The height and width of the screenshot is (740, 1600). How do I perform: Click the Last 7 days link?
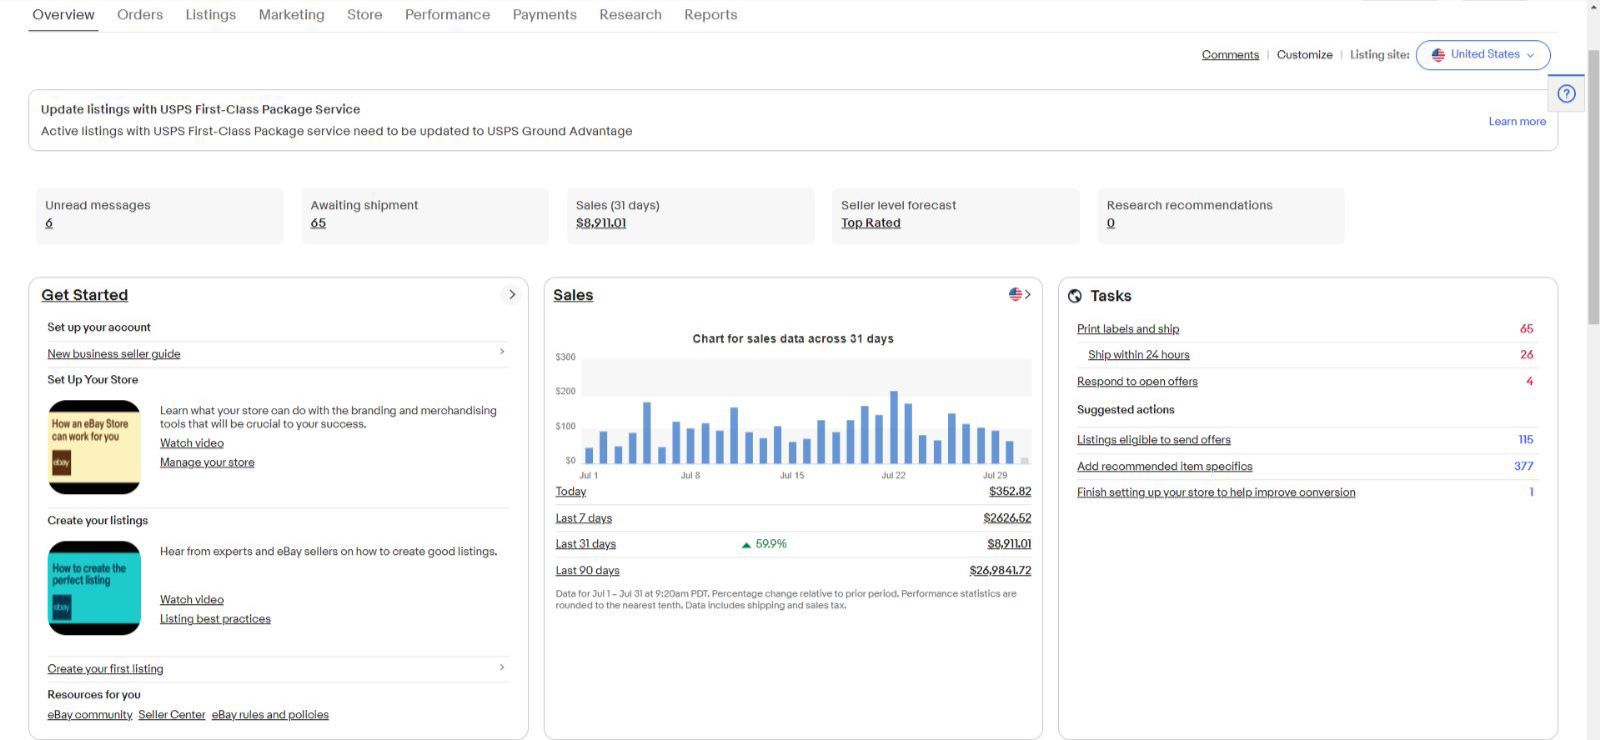tap(584, 518)
